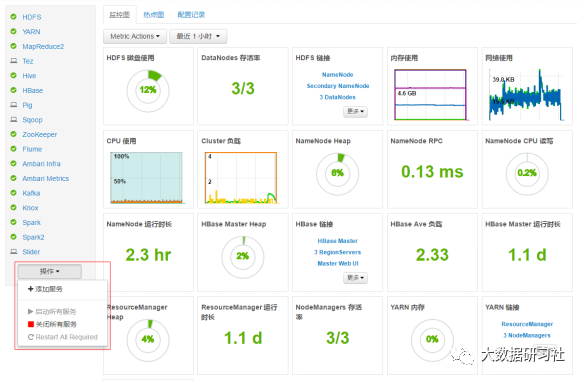Click the plus icon for add service
This screenshot has width=583, height=381.
pos(30,289)
